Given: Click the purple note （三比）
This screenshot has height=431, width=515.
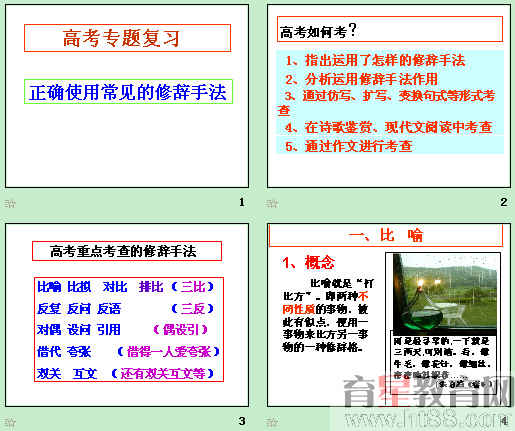Looking at the screenshot, I should (193, 287).
